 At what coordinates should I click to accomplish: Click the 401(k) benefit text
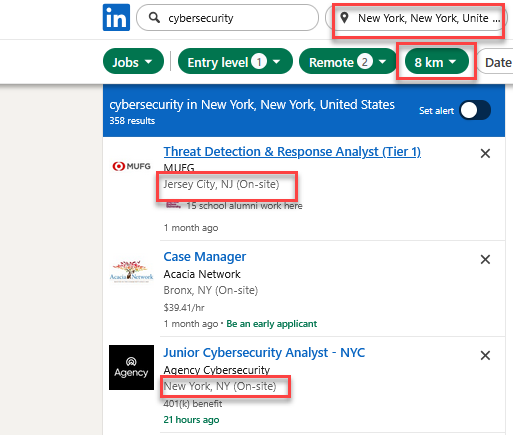click(193, 404)
